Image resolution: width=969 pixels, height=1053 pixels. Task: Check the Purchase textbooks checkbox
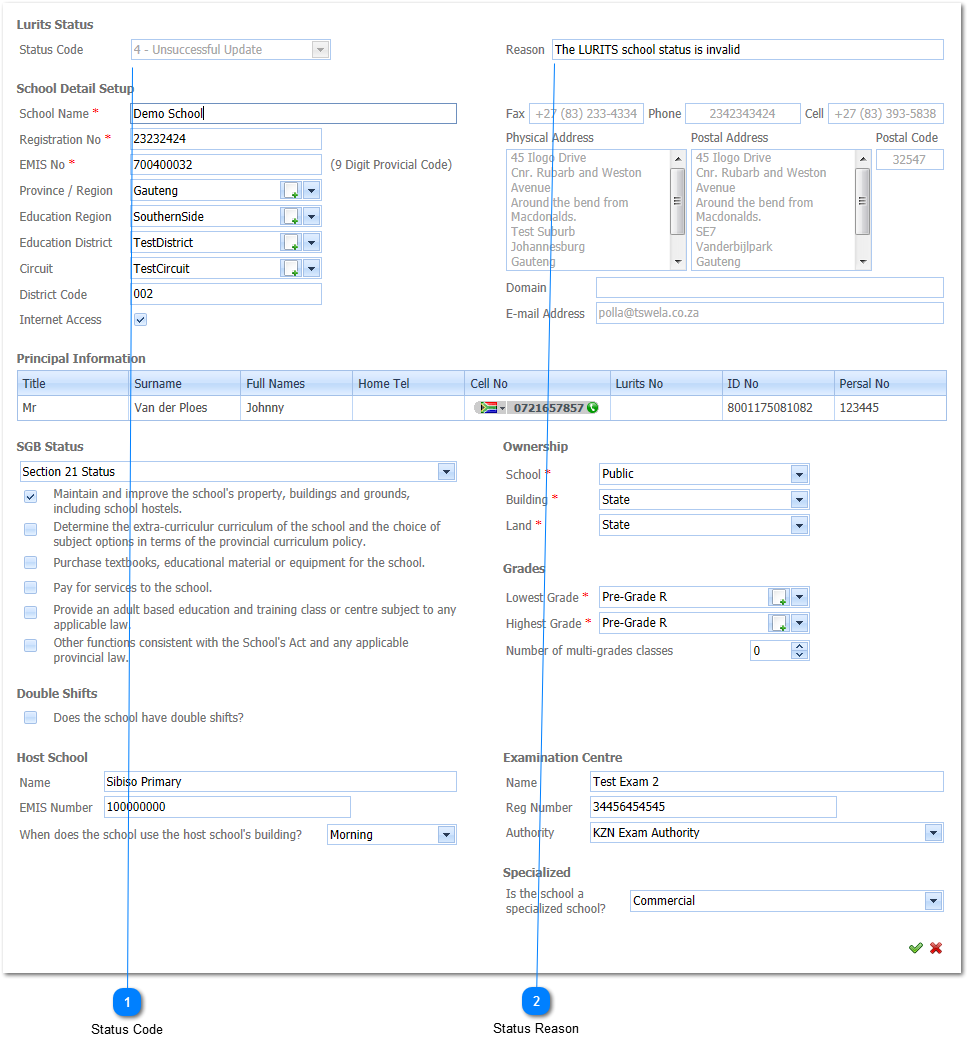tap(30, 562)
